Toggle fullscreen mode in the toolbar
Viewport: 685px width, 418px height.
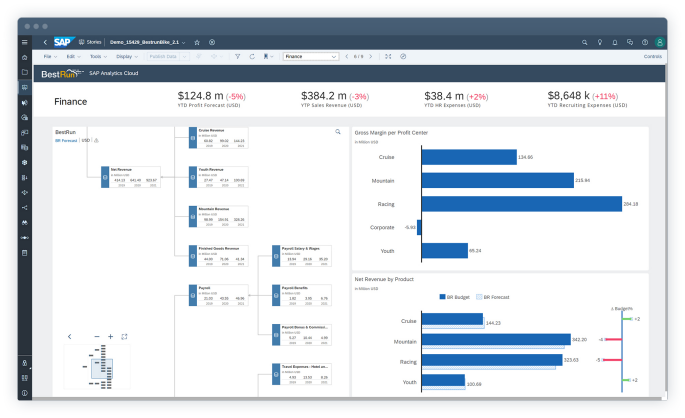point(388,57)
